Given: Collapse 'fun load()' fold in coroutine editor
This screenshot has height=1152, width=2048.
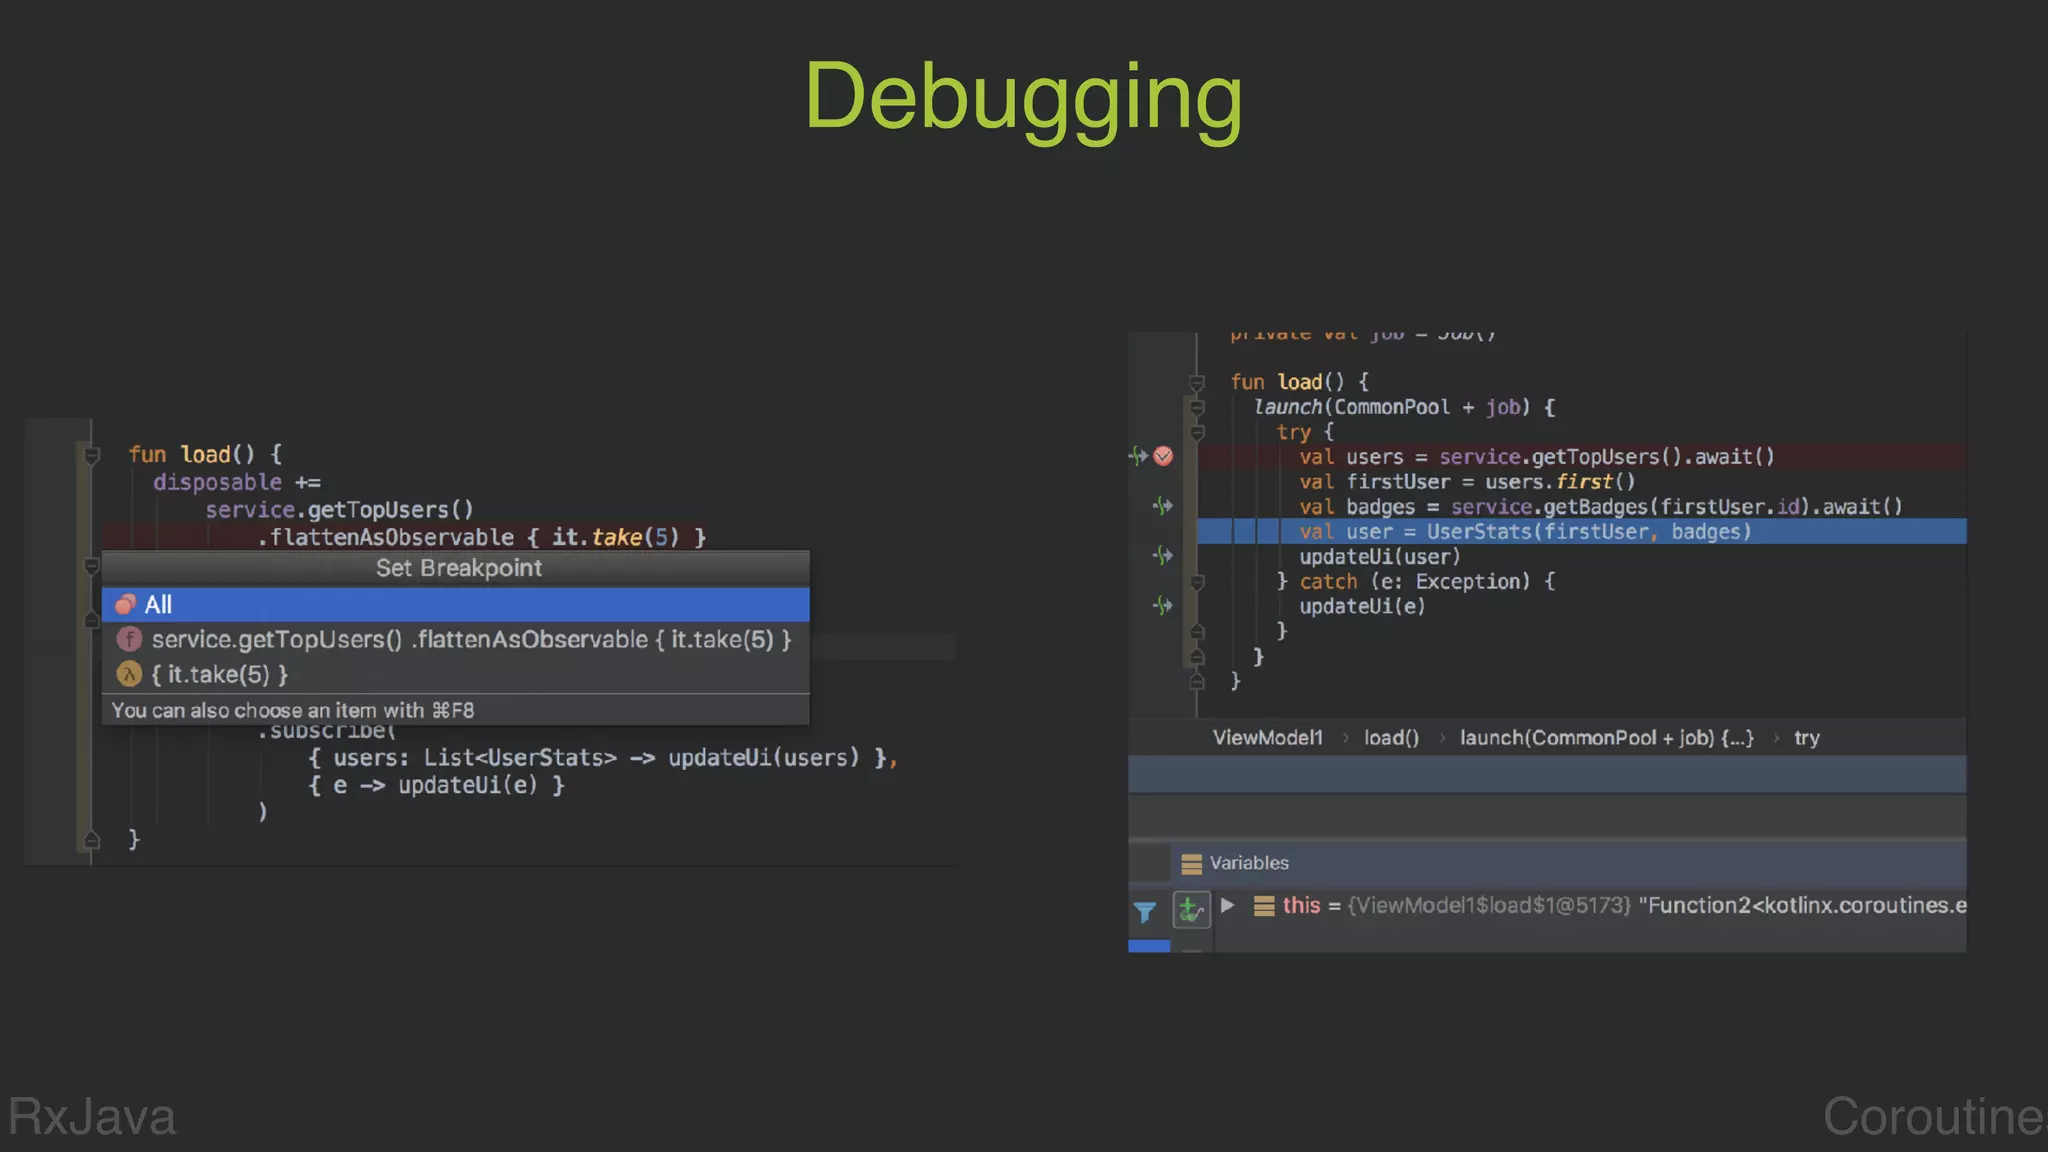Looking at the screenshot, I should point(1197,382).
